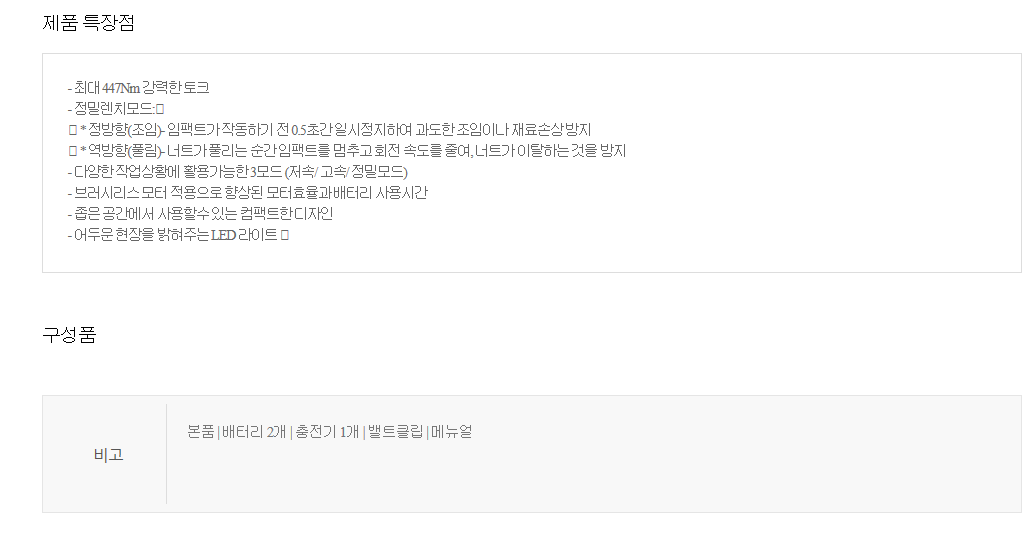Click the placeholder square before 정방향
This screenshot has height=538, width=1034.
[73, 130]
